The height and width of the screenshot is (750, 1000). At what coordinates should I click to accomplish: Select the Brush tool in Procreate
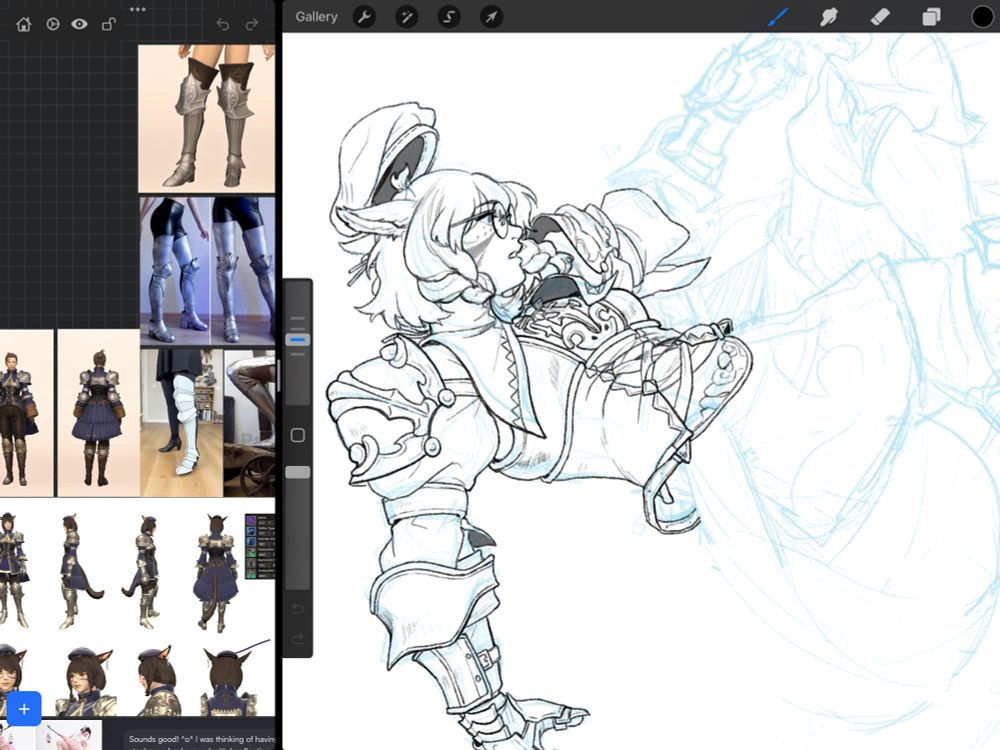click(x=778, y=17)
